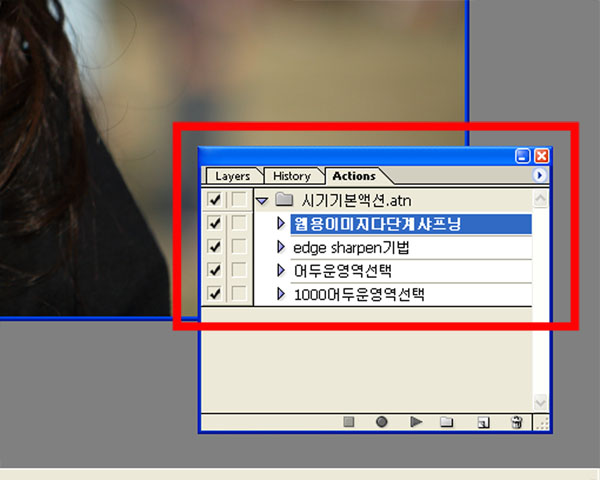This screenshot has height=480, width=600.
Task: Toggle dialog box for edge sharpen기법
Action: [x=239, y=247]
